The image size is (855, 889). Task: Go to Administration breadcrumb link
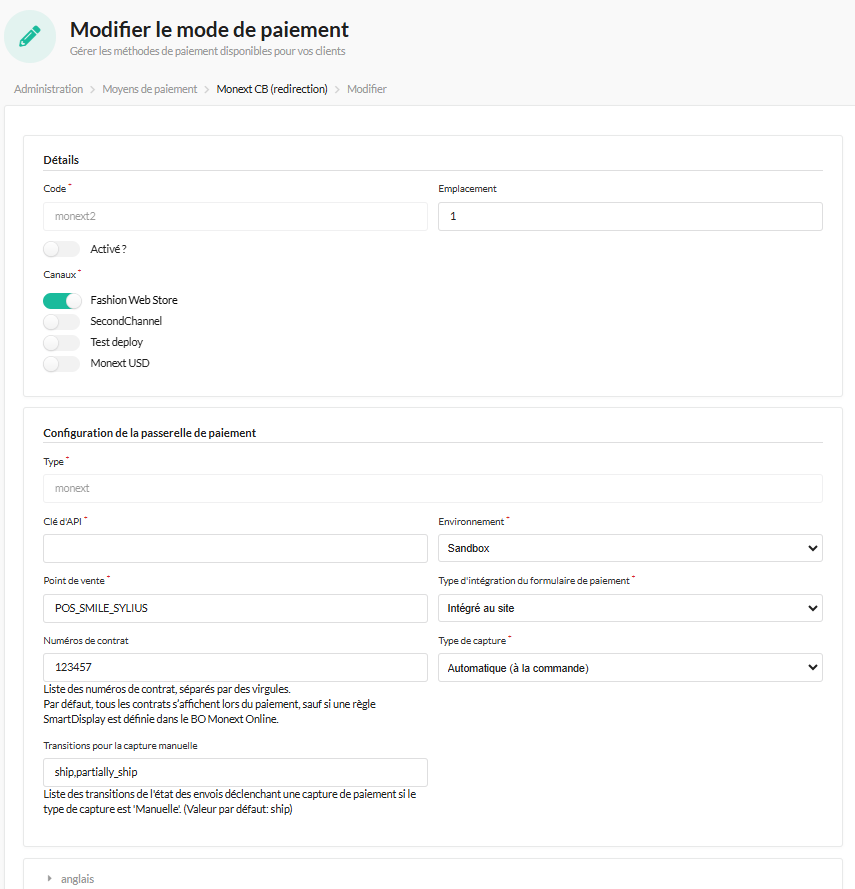coord(49,89)
